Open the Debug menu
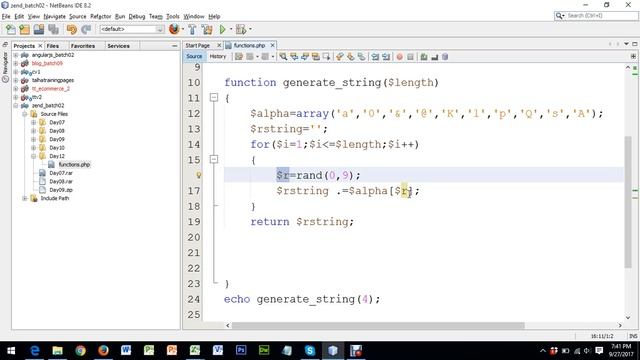Viewport: 640px width, 360px height. point(137,16)
